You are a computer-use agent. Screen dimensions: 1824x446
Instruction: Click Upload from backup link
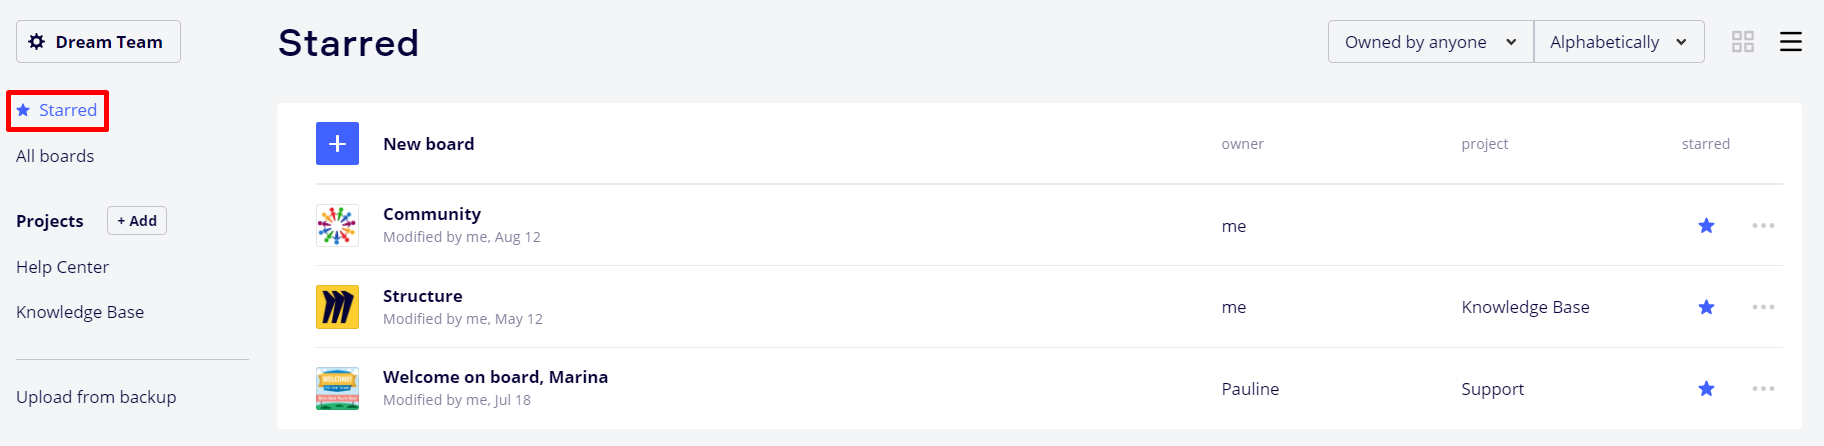96,397
